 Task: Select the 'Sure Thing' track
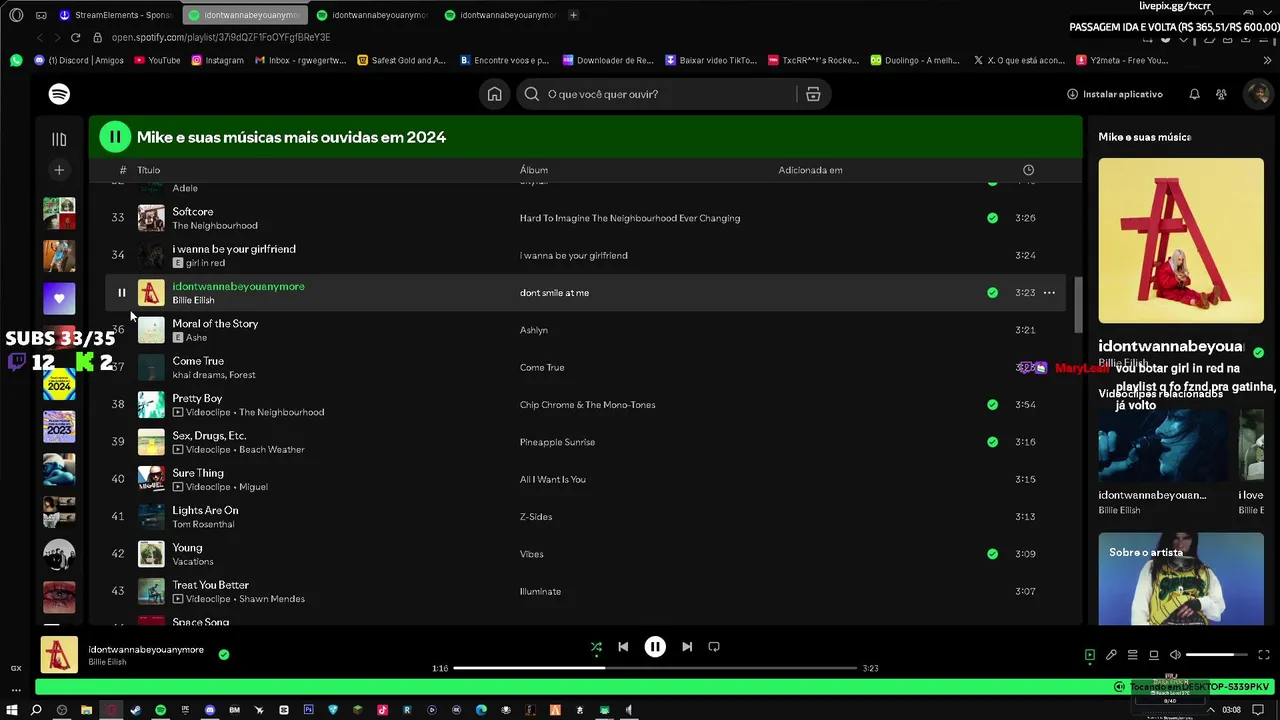click(x=198, y=473)
